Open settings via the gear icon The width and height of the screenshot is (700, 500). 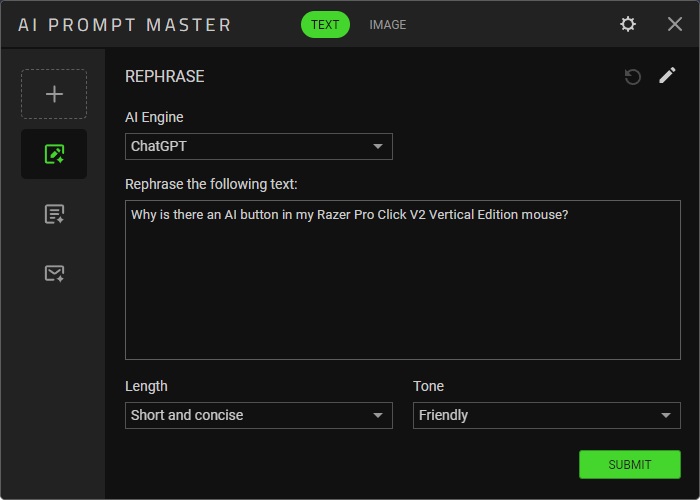click(628, 24)
